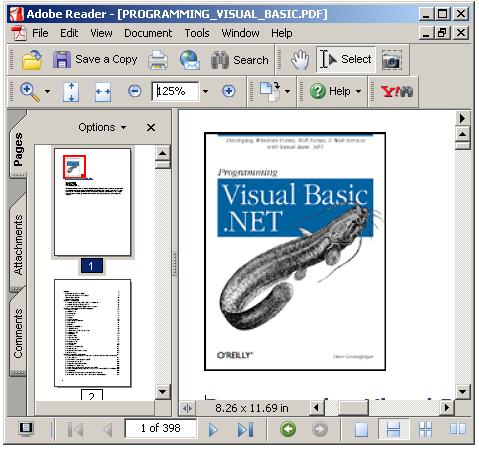Select the Hand tool
Viewport: 479px width, 451px height.
(x=300, y=60)
